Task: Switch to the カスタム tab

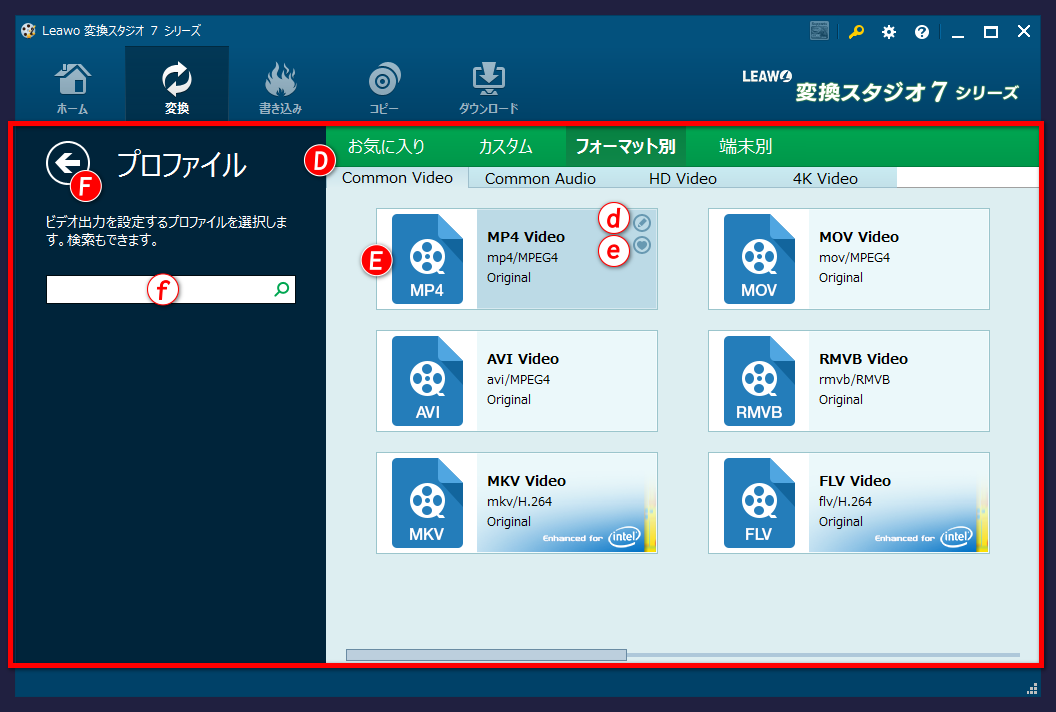Action: 505,147
